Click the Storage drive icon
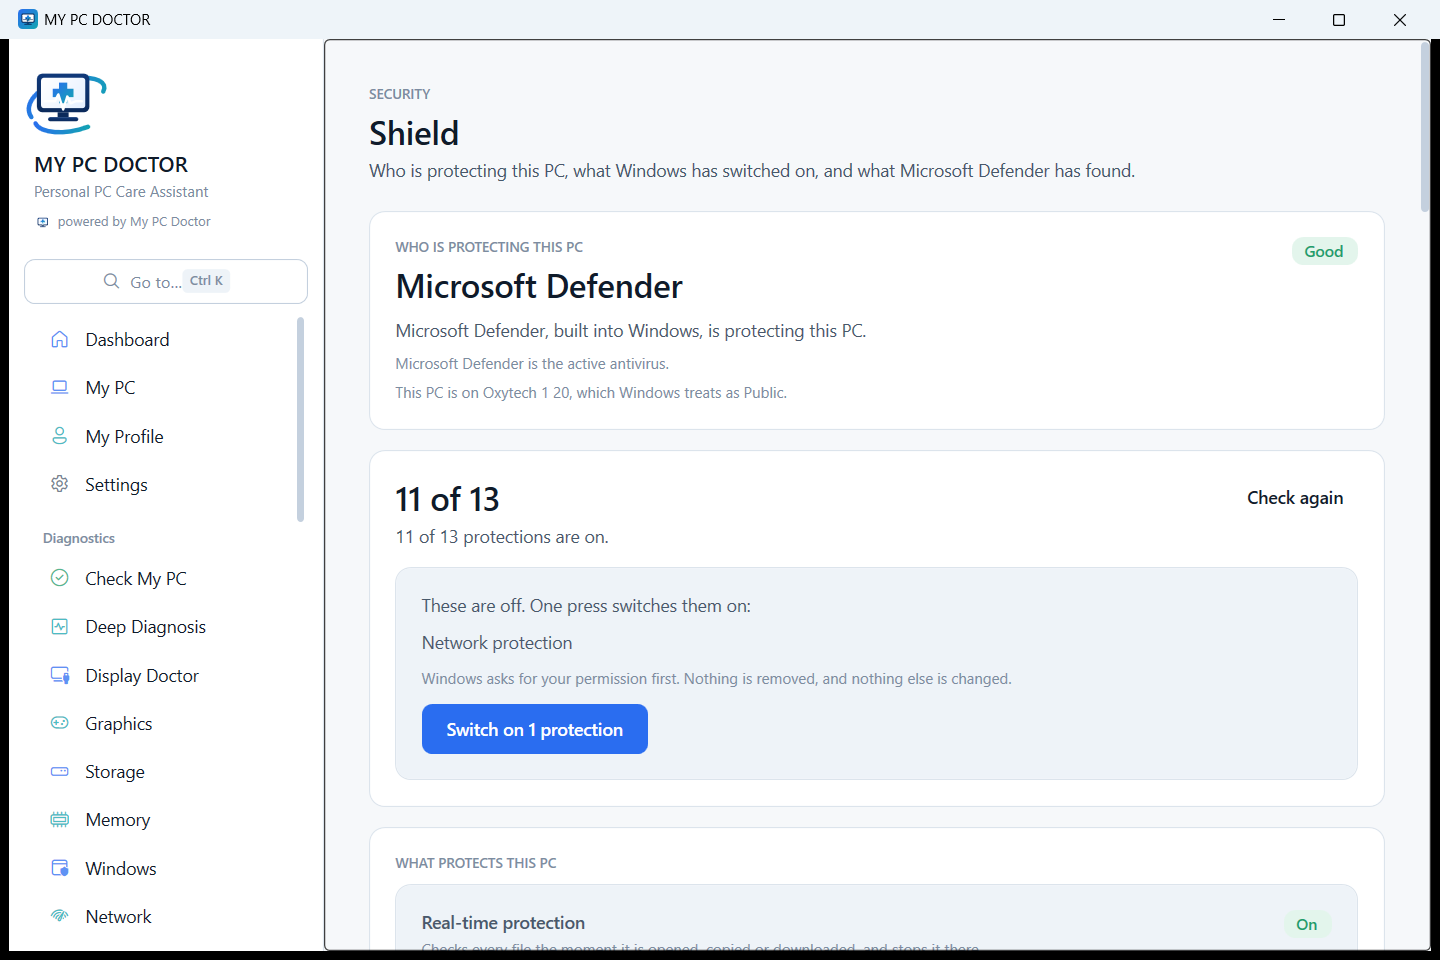This screenshot has width=1440, height=960. (x=60, y=771)
